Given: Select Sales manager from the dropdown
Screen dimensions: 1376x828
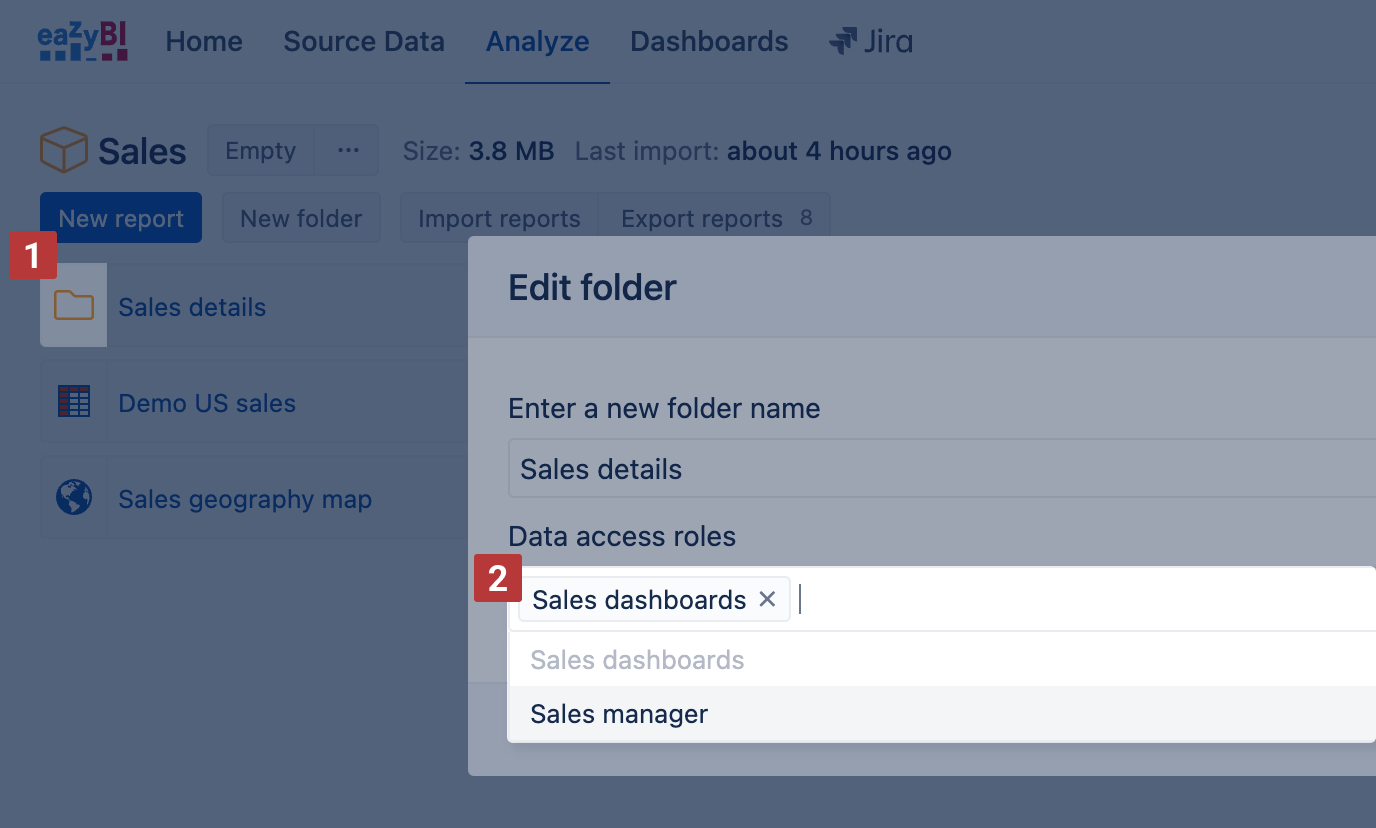Looking at the screenshot, I should [619, 714].
